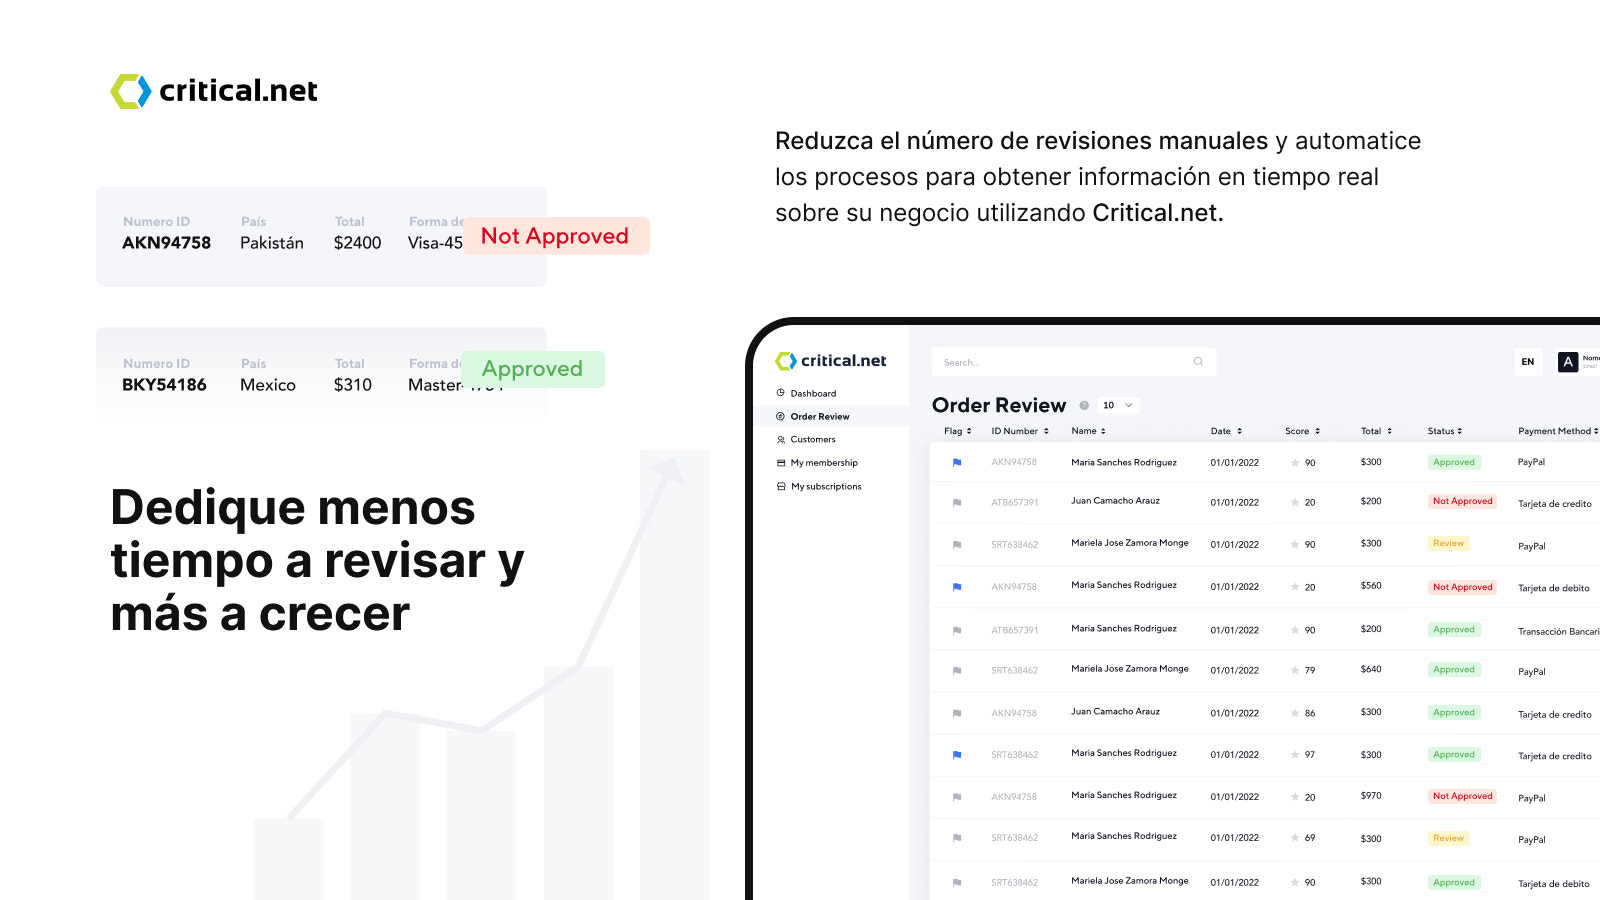Toggle the flag on the $970 order row

tap(957, 797)
